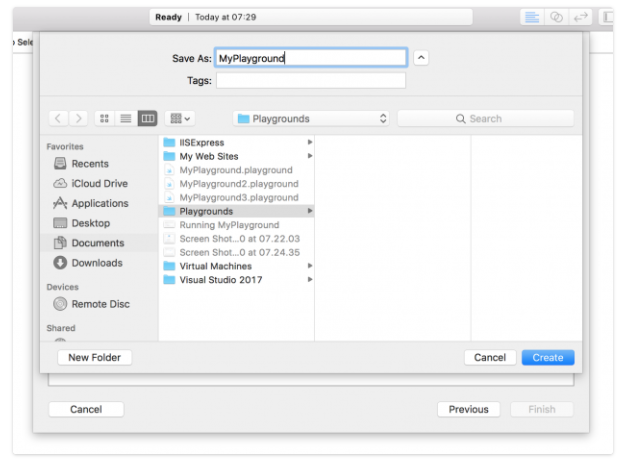Show the version editor in Xcode toolbar

point(581,17)
